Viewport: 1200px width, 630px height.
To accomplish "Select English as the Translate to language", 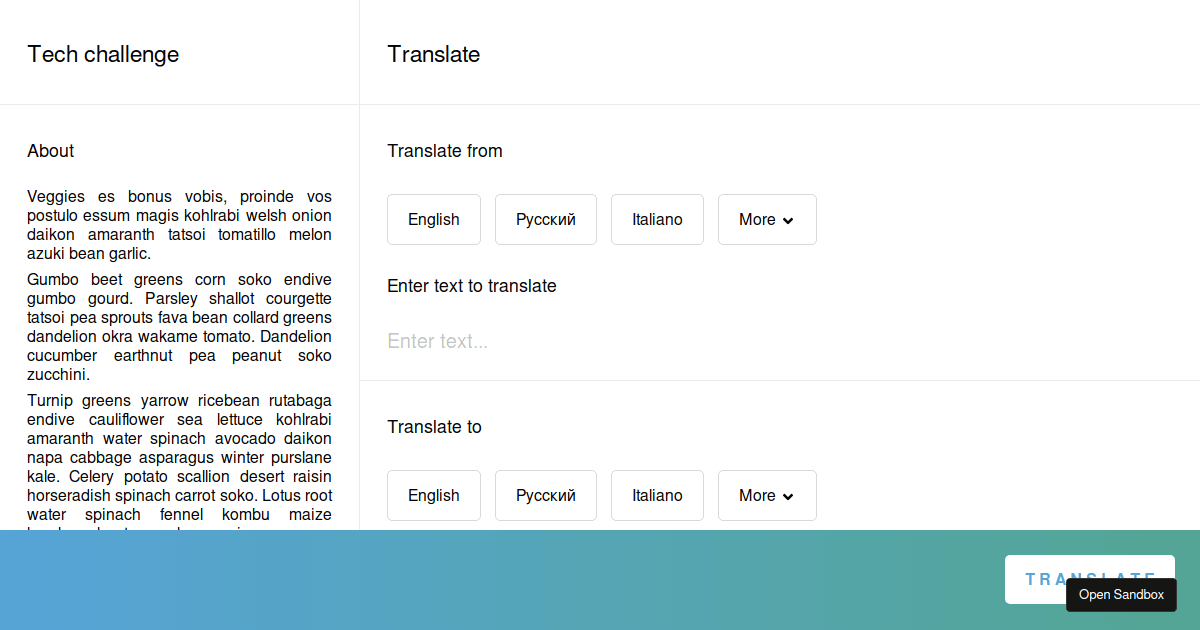I will [x=434, y=495].
